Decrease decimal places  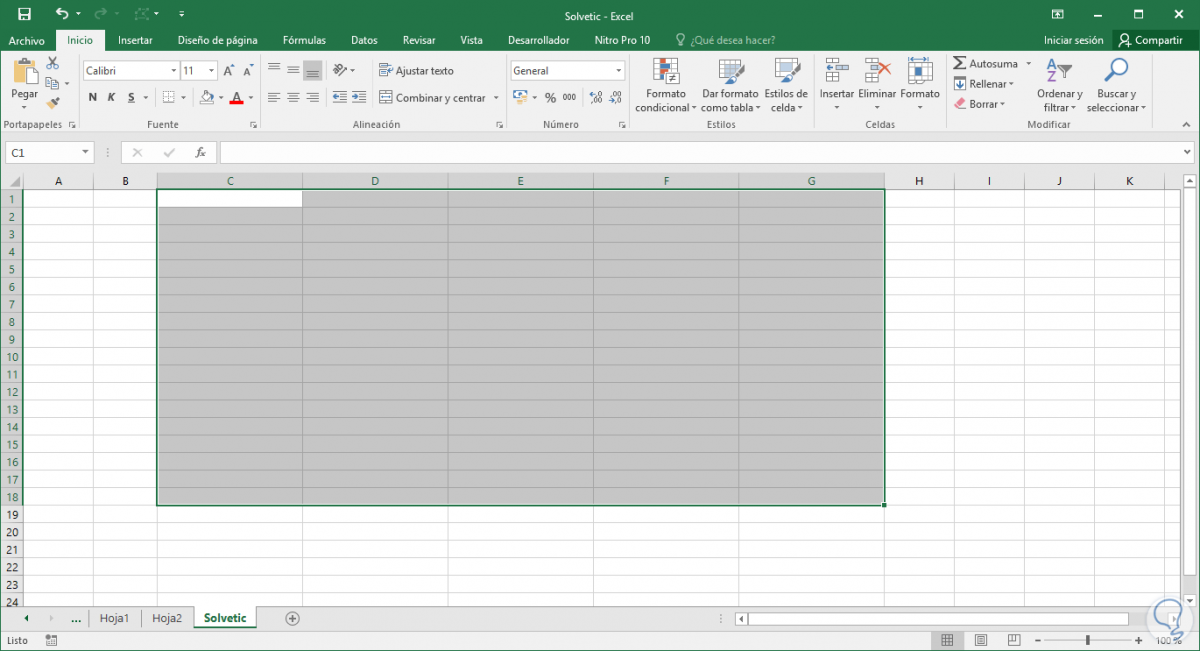pyautogui.click(x=615, y=97)
